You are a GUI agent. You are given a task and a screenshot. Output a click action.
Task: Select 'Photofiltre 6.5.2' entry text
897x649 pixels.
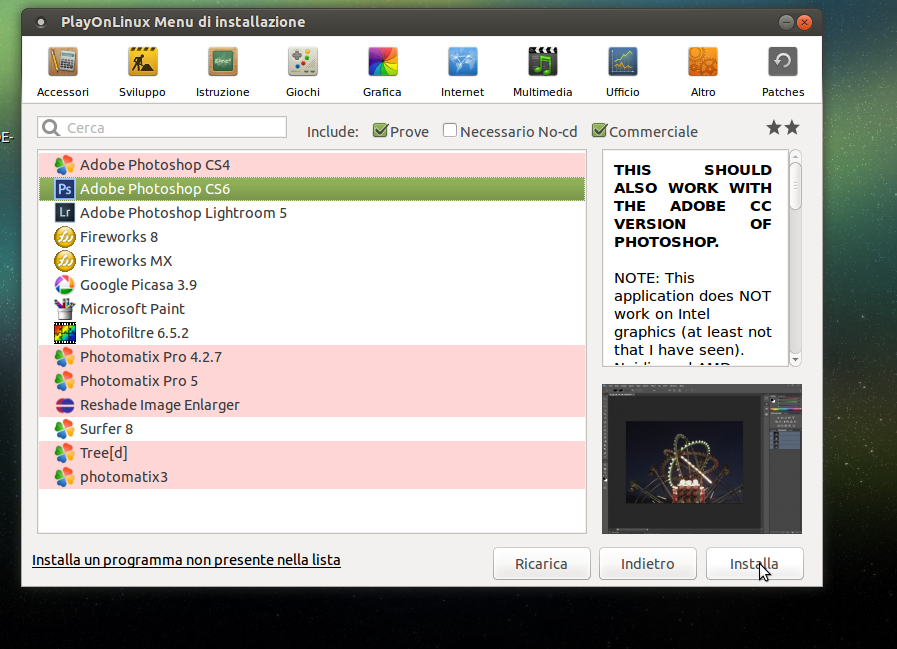(x=134, y=333)
